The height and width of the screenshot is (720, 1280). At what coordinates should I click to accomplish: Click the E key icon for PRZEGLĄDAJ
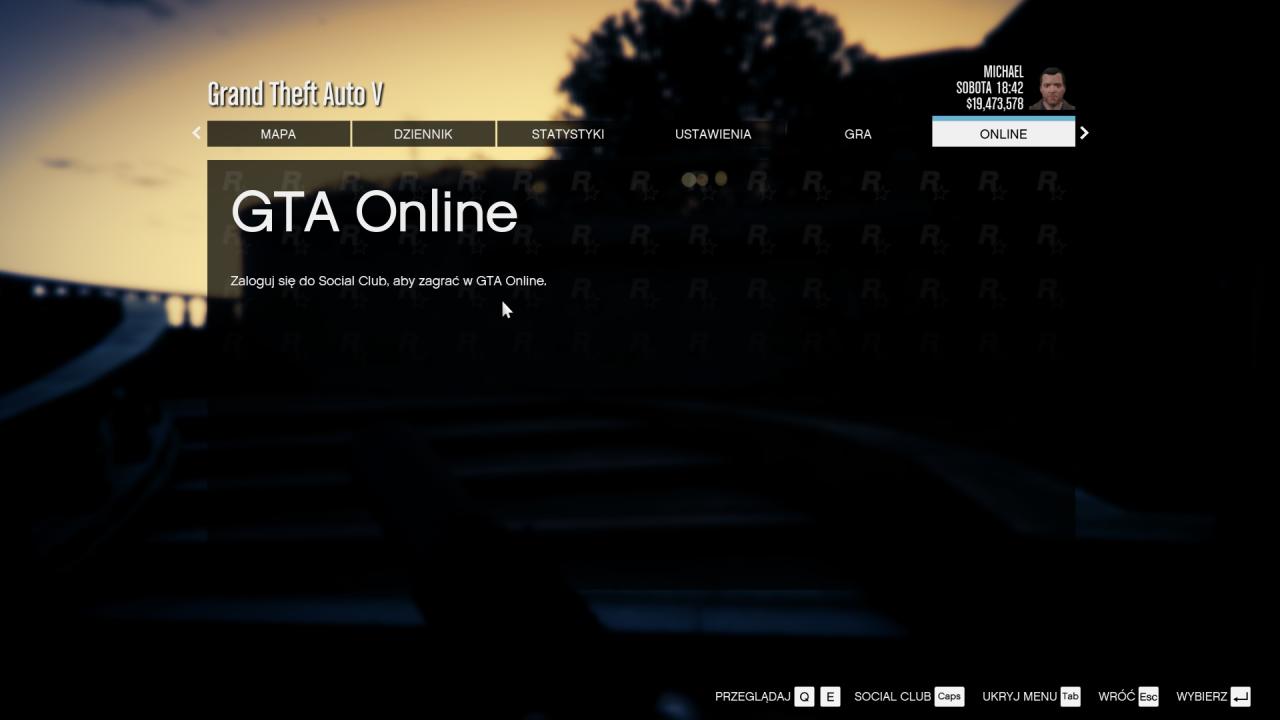coord(830,697)
